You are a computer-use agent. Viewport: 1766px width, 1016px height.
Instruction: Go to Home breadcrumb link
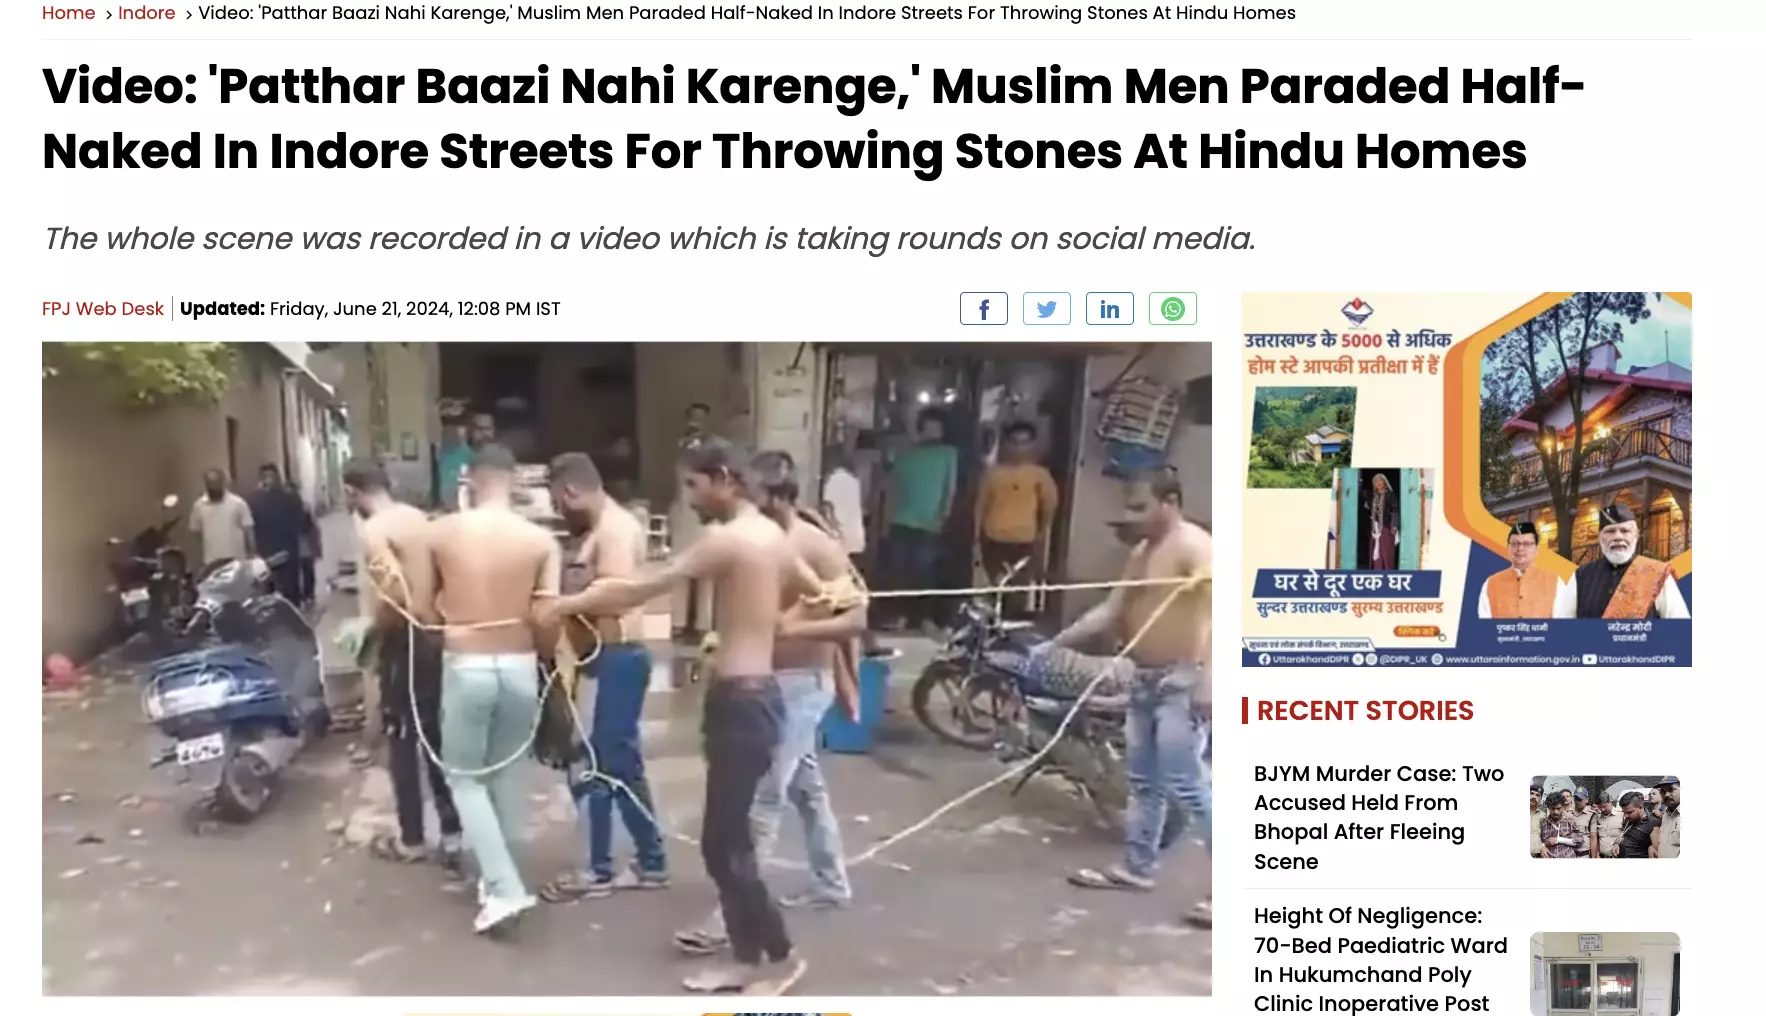[68, 13]
